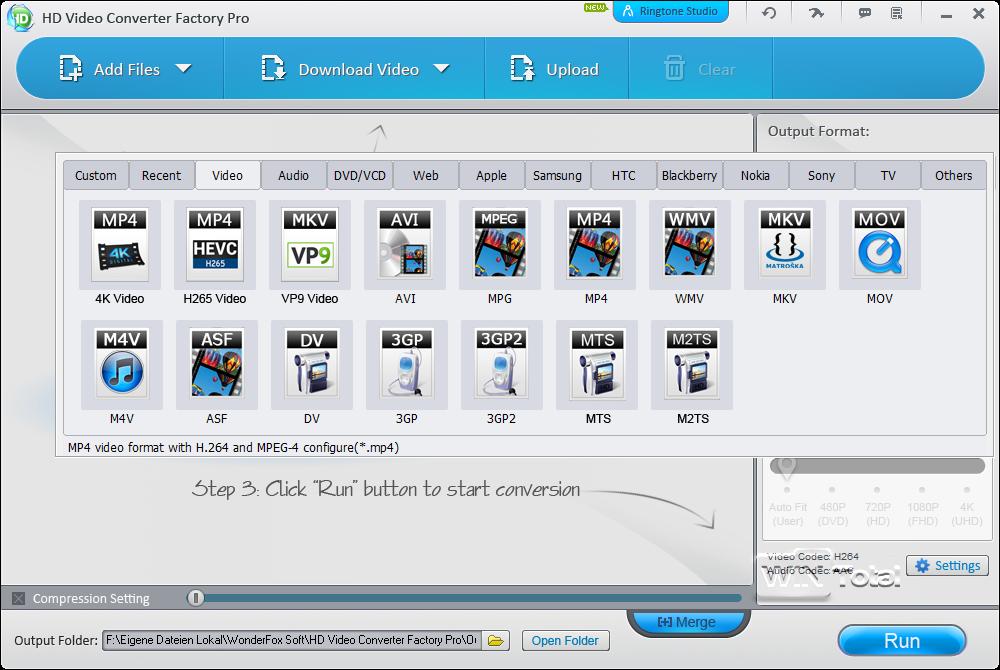The width and height of the screenshot is (1000, 670).
Task: Select the MOV QuickTime format icon
Action: pos(880,243)
